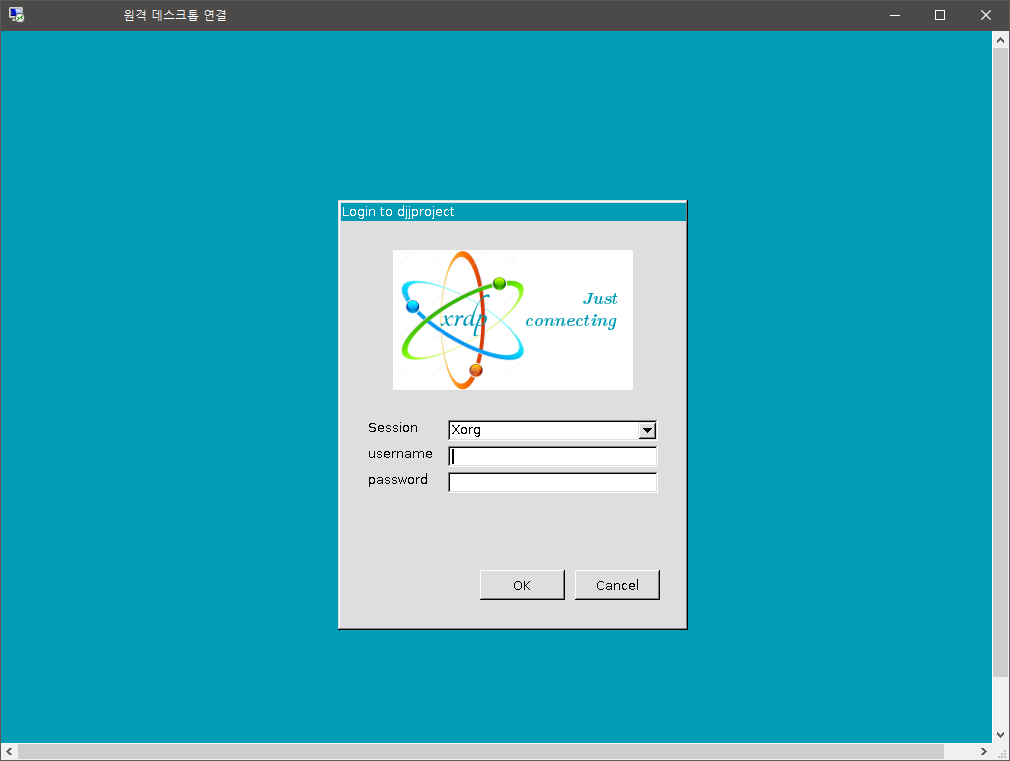Minimize the remote desktop window
Image resolution: width=1010 pixels, height=761 pixels.
pos(895,15)
